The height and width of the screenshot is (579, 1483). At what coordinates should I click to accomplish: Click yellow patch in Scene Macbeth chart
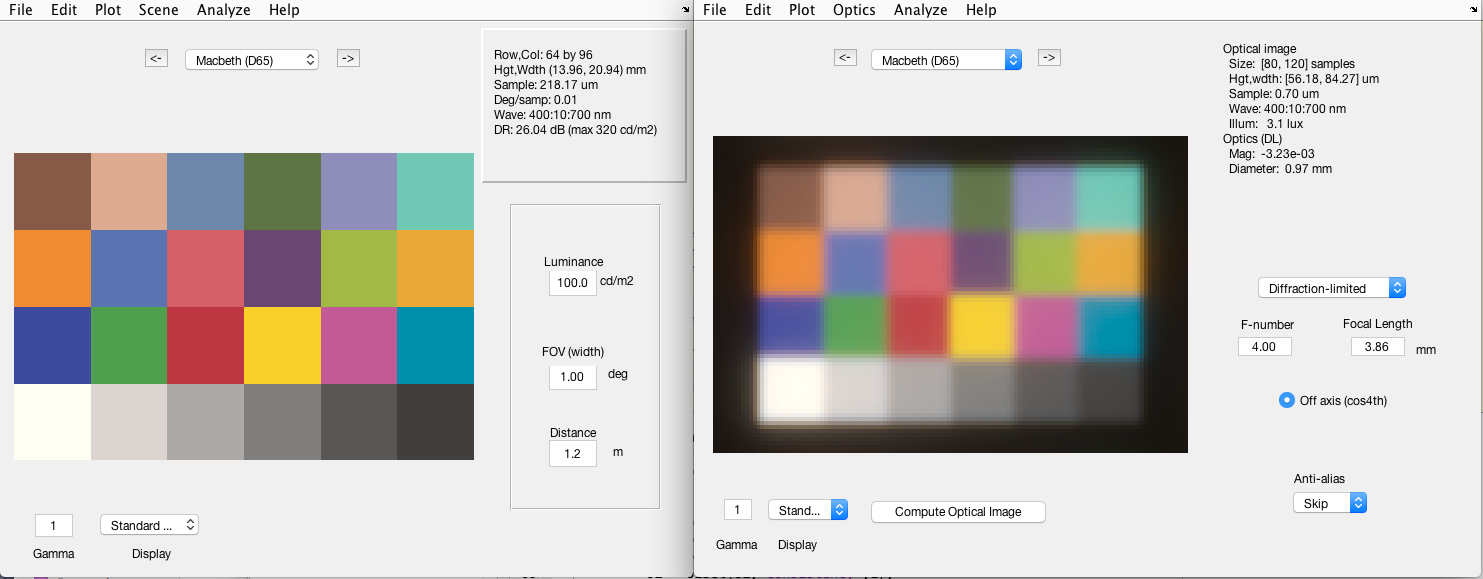coord(282,345)
